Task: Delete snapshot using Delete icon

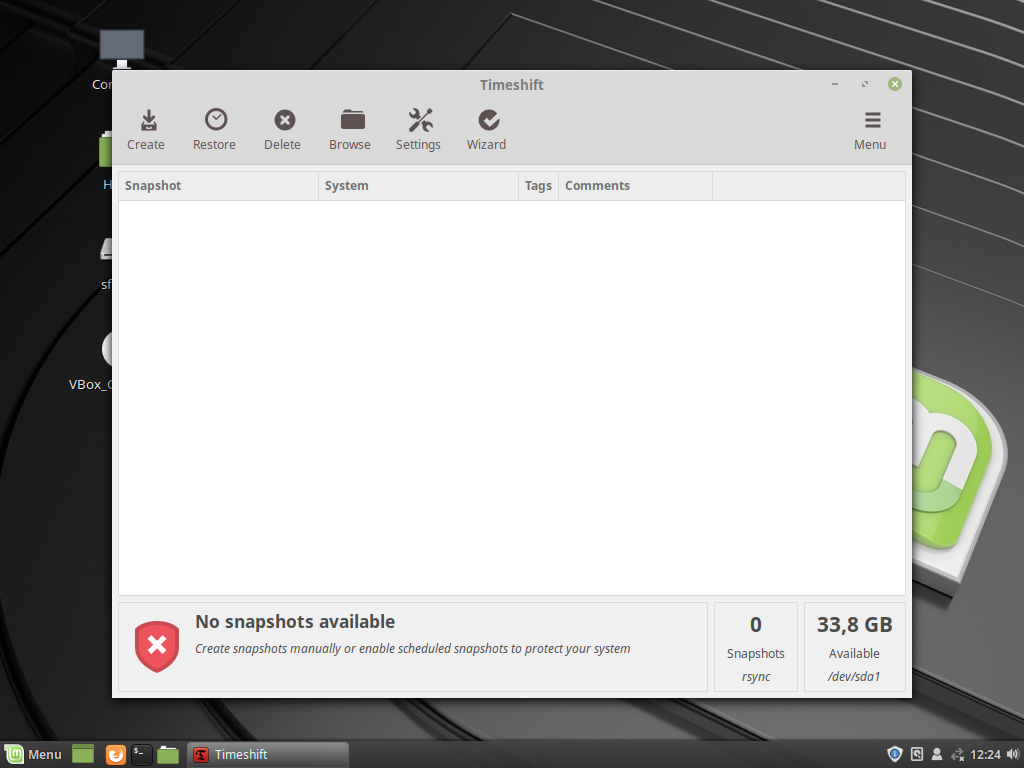Action: pos(282,130)
